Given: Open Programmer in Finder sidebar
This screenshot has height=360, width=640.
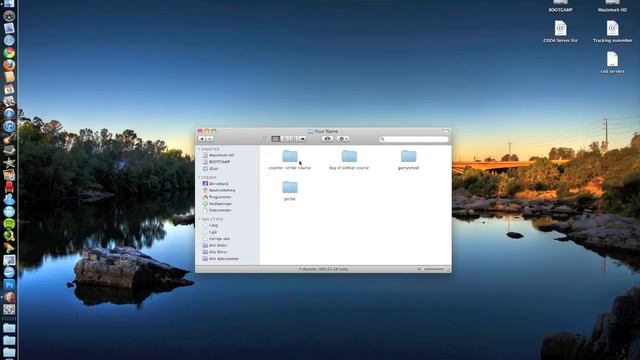Looking at the screenshot, I should click(x=217, y=197).
